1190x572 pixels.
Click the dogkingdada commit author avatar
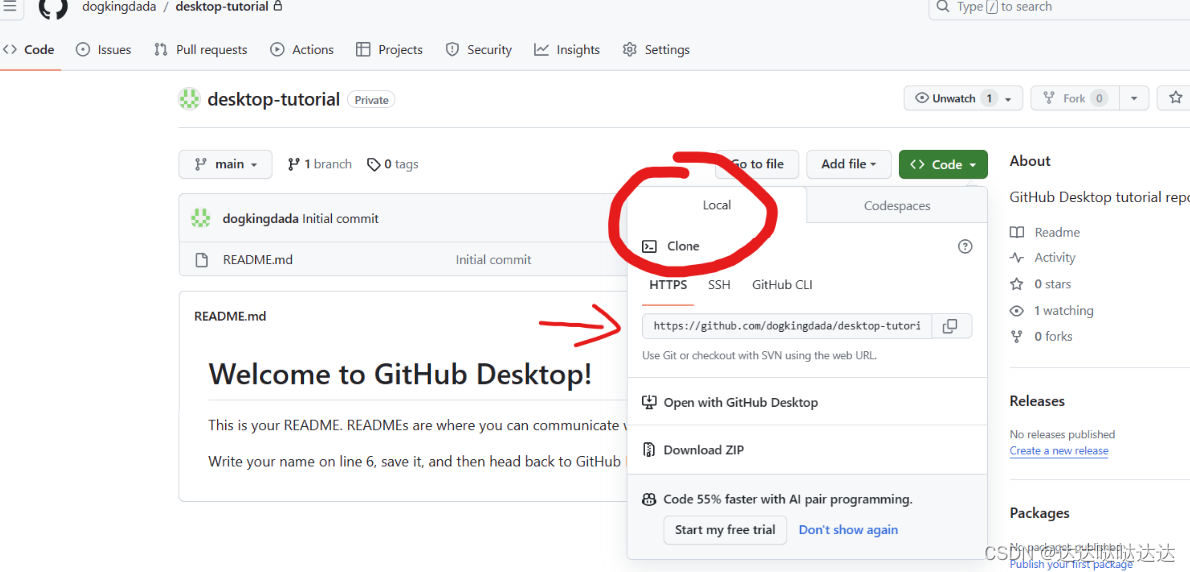200,218
